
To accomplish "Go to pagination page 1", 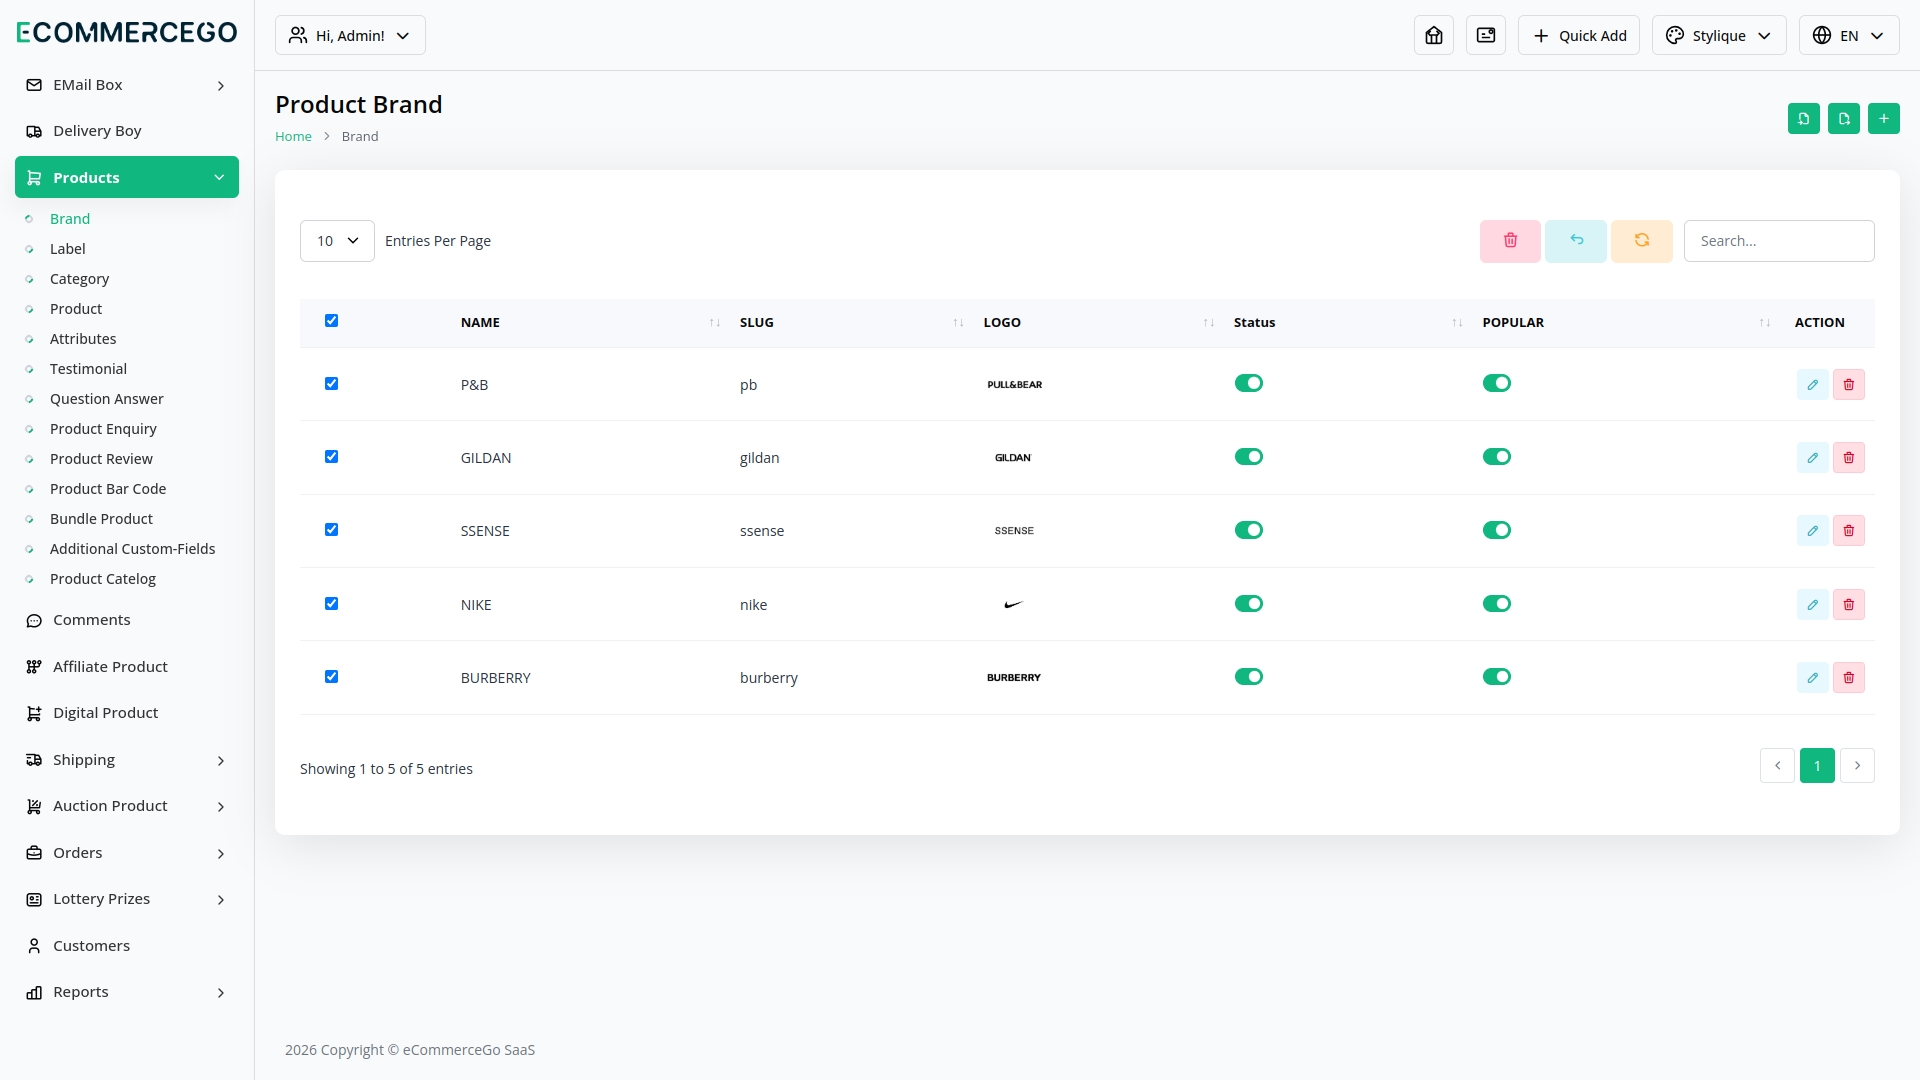I will pos(1817,766).
